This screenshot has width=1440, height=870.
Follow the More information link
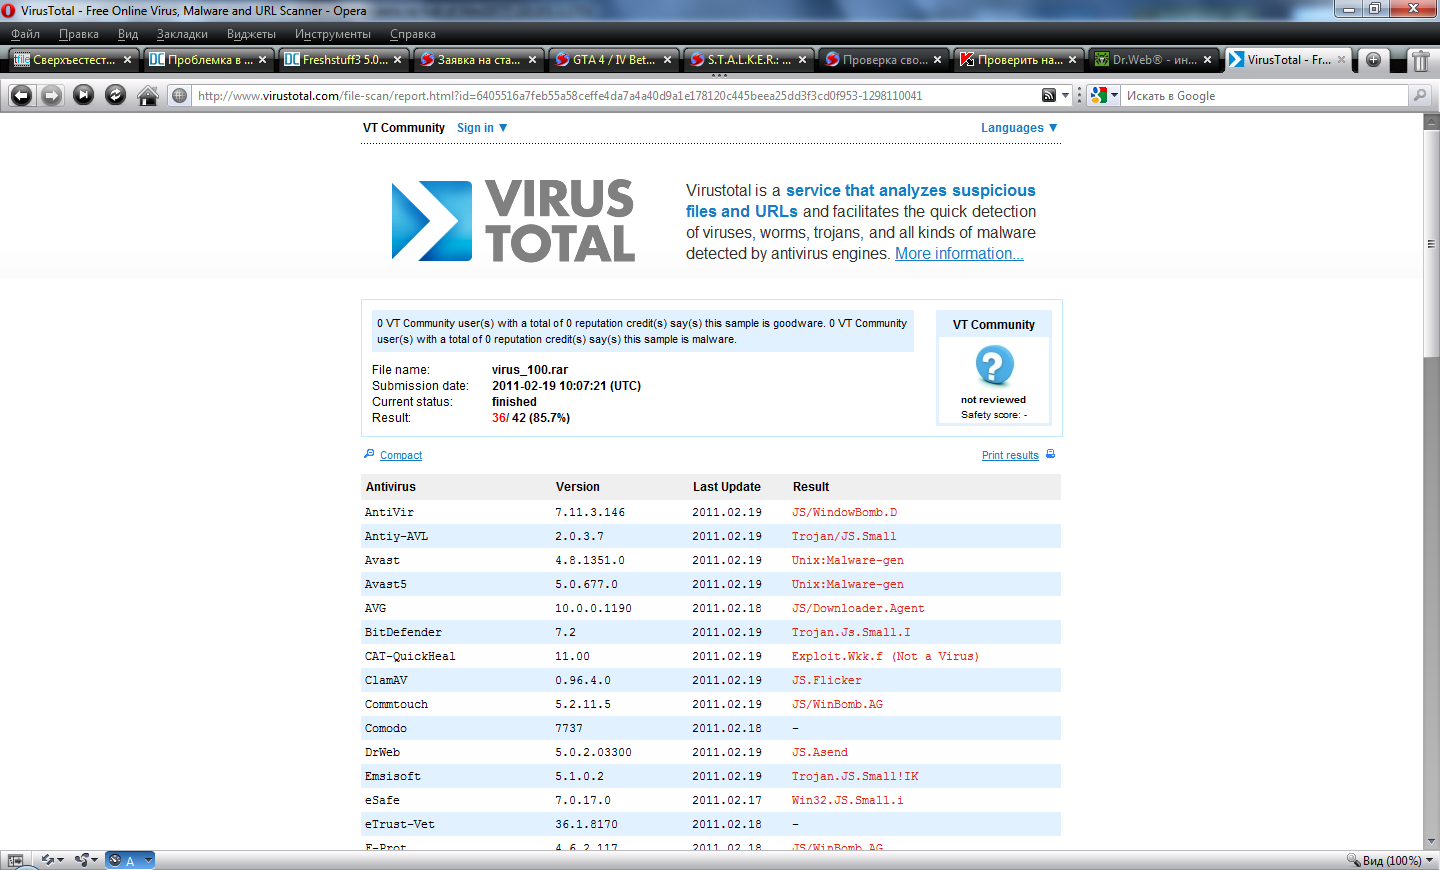[x=959, y=254]
